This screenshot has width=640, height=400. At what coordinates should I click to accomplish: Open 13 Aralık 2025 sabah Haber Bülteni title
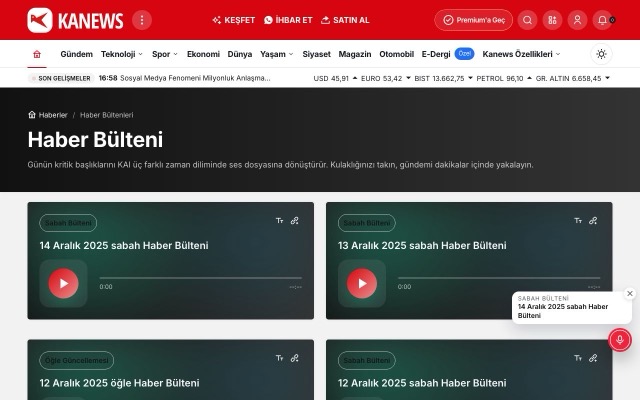[x=422, y=245]
